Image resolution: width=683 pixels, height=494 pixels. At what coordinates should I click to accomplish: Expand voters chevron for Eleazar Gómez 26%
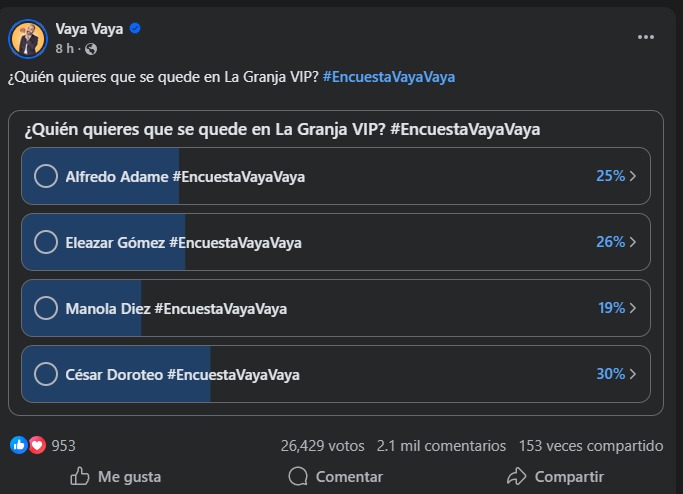(x=633, y=242)
